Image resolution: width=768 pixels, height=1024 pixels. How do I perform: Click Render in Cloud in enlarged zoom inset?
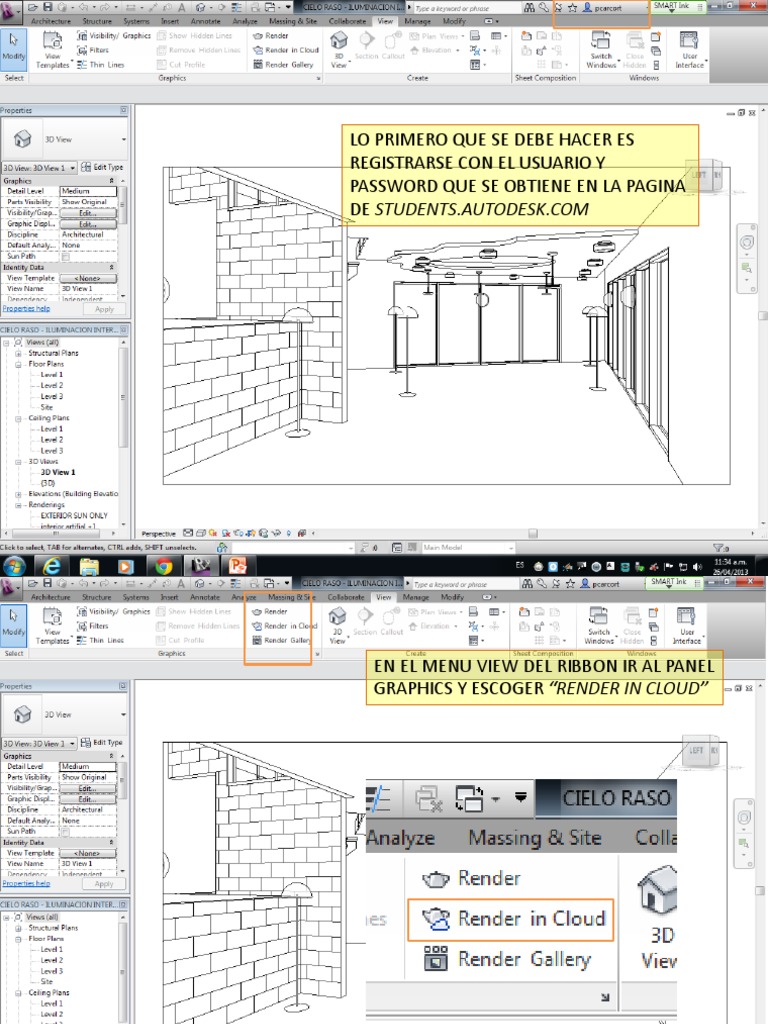(x=511, y=920)
